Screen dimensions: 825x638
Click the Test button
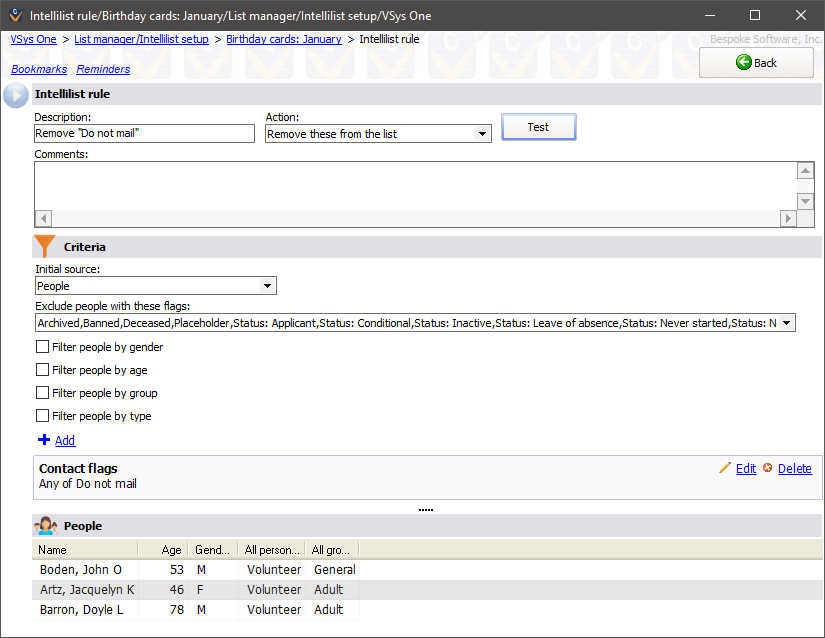coord(538,127)
